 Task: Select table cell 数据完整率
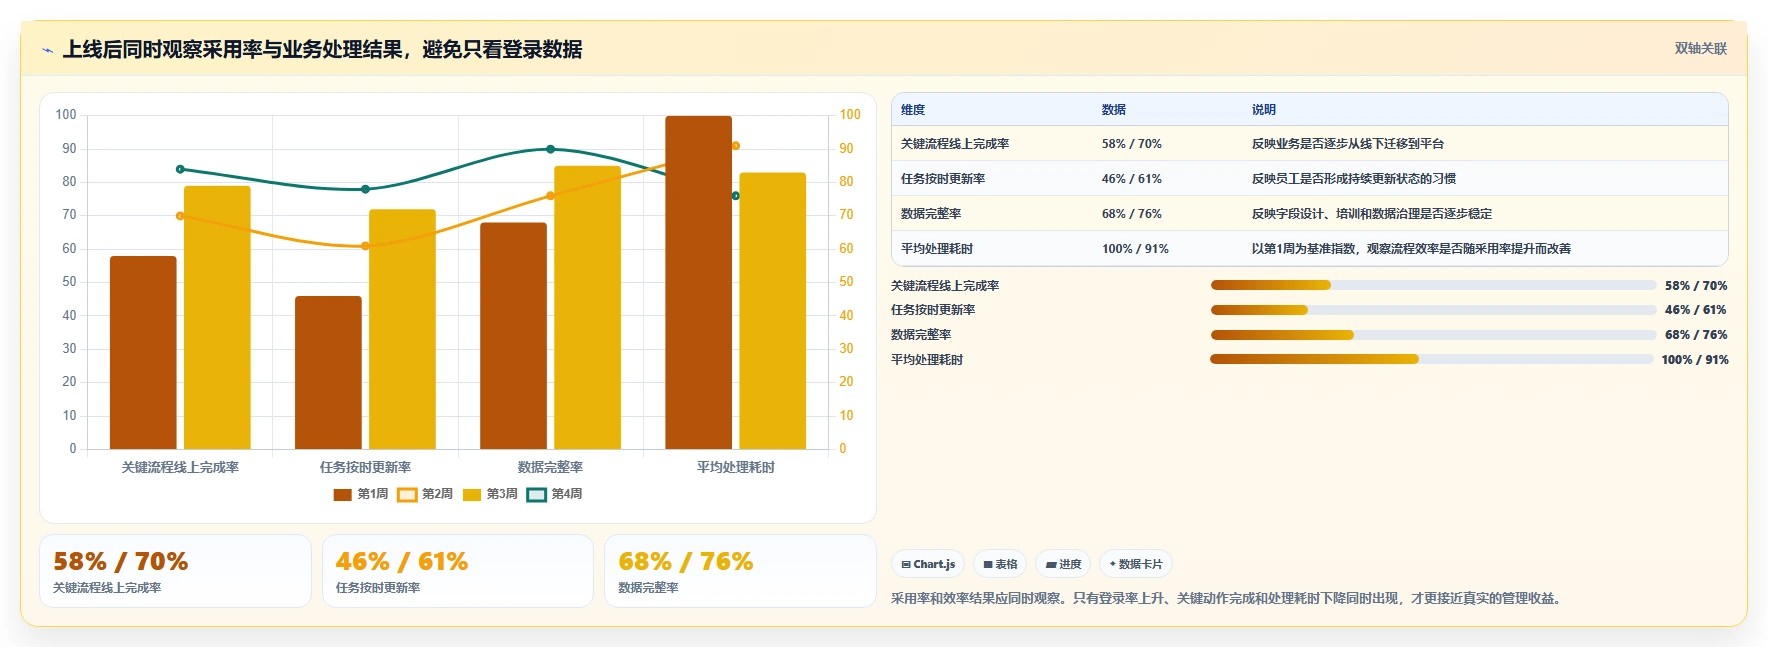coord(931,214)
